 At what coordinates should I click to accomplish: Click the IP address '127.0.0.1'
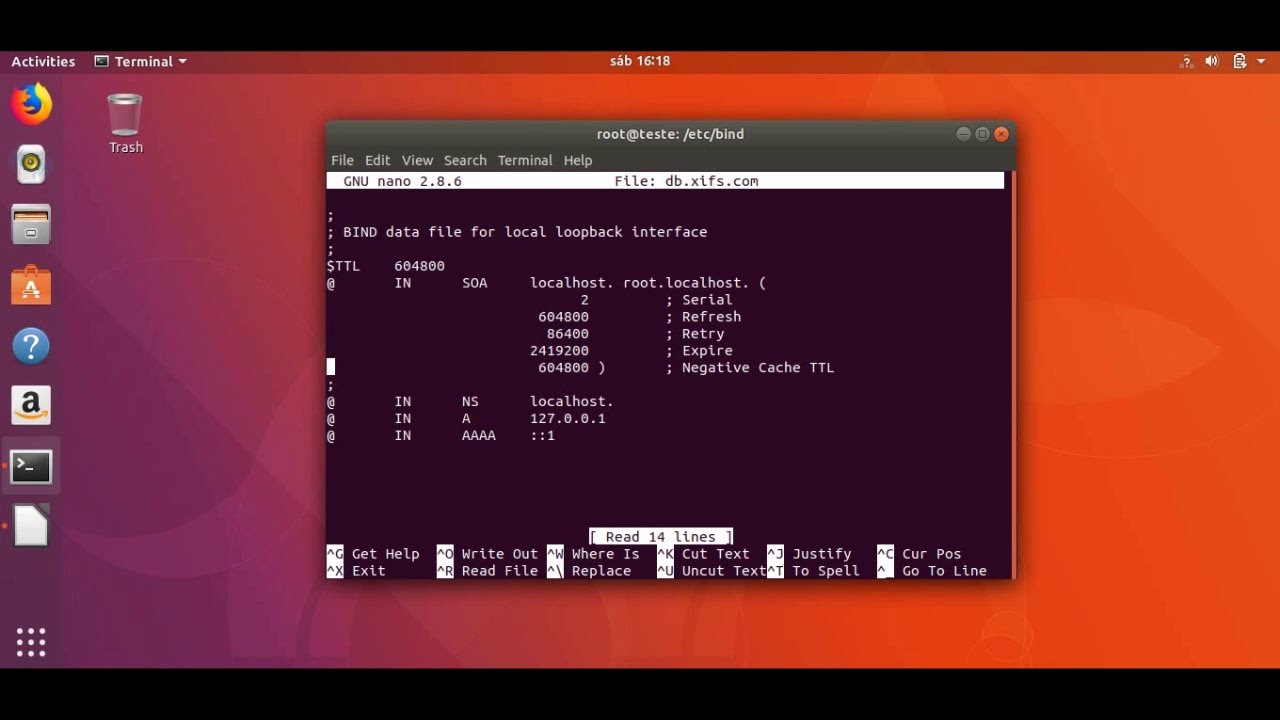[567, 419]
